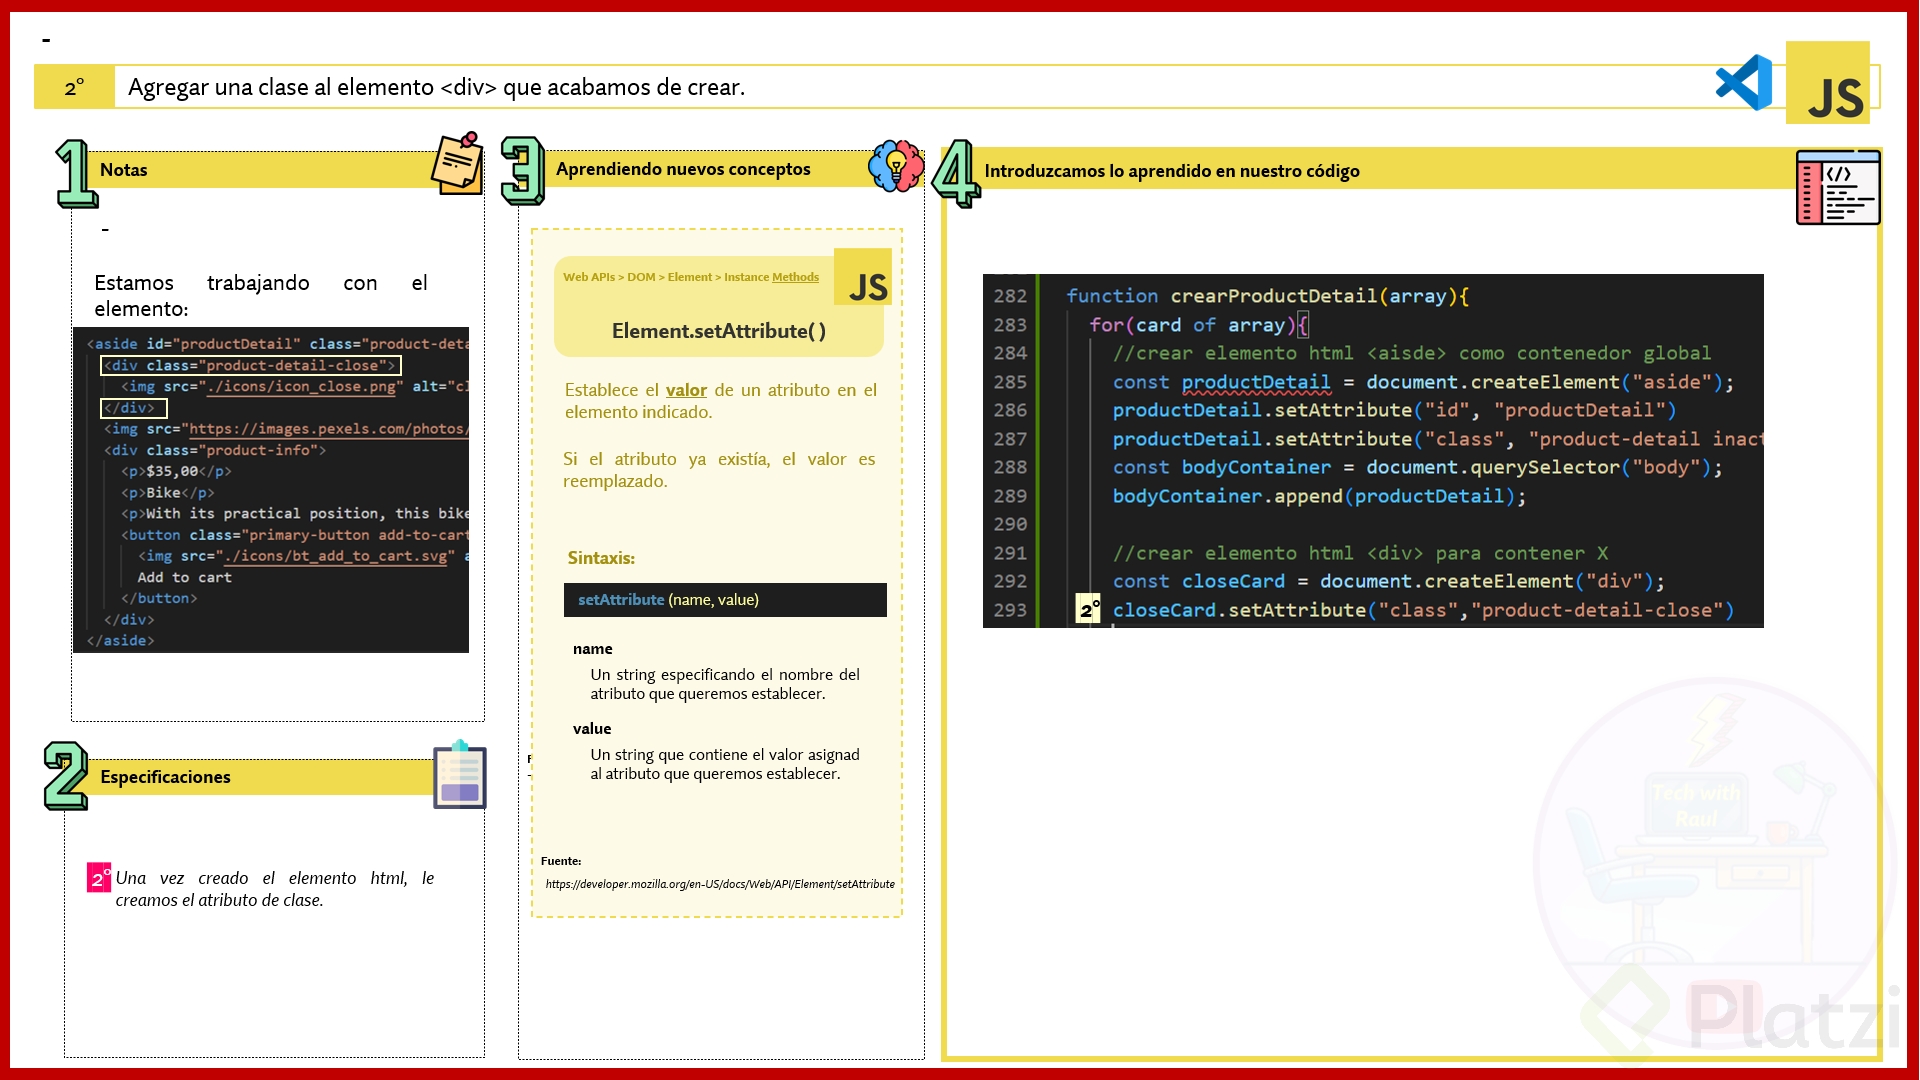Click the small JS badge in MDN card
The image size is (1920, 1080).
click(x=863, y=277)
